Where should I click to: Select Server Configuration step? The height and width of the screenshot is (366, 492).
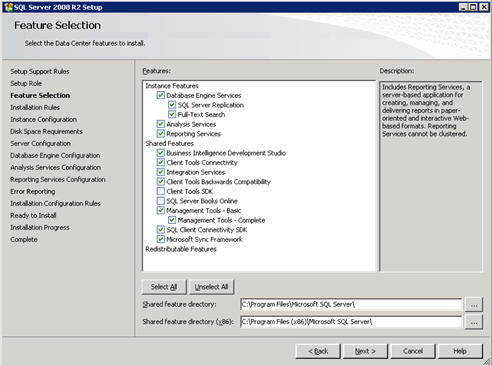[40, 143]
